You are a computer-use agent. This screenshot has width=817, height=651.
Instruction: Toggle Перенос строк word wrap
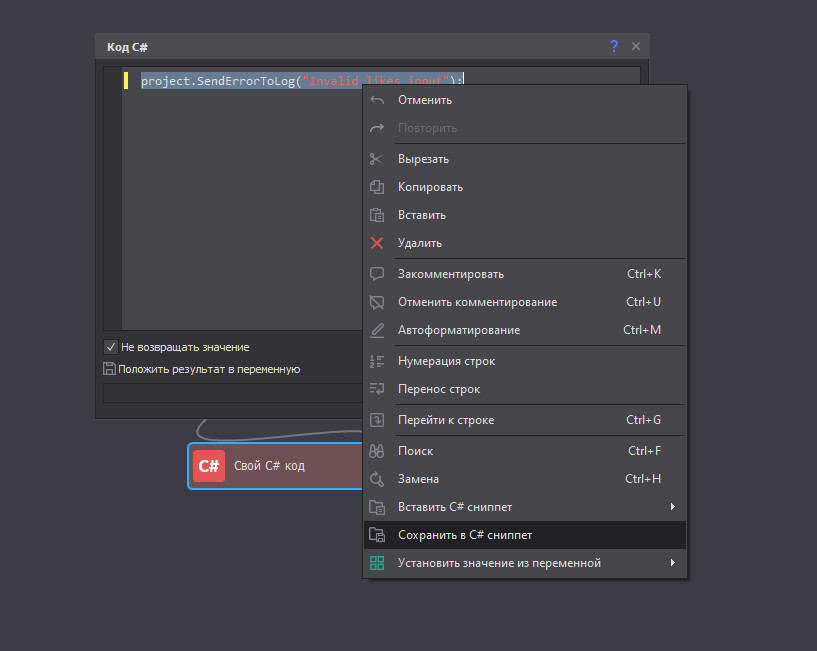[x=438, y=389]
